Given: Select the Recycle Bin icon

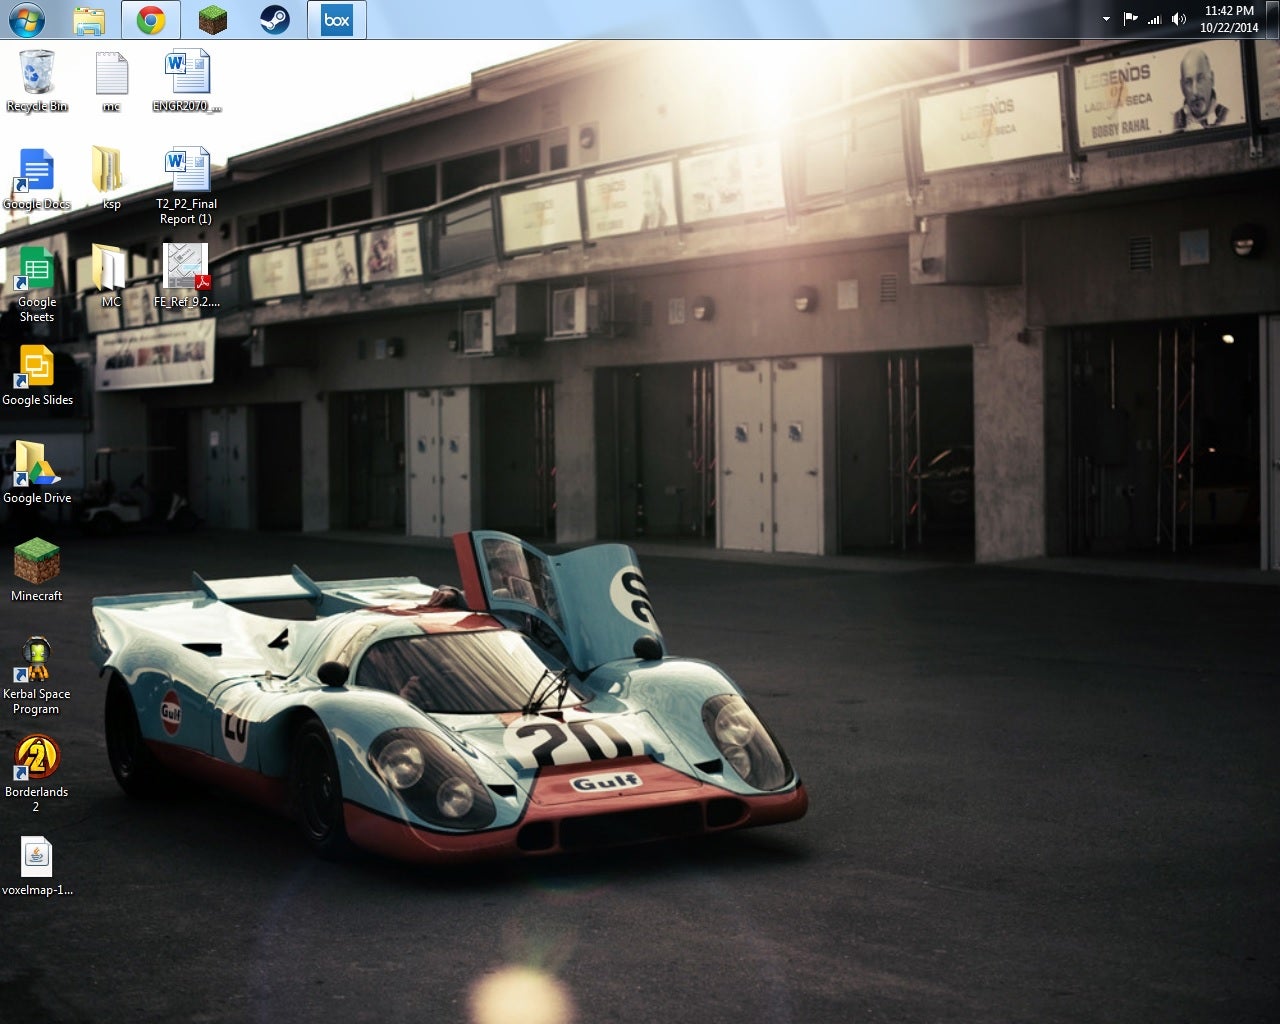Looking at the screenshot, I should [37, 81].
